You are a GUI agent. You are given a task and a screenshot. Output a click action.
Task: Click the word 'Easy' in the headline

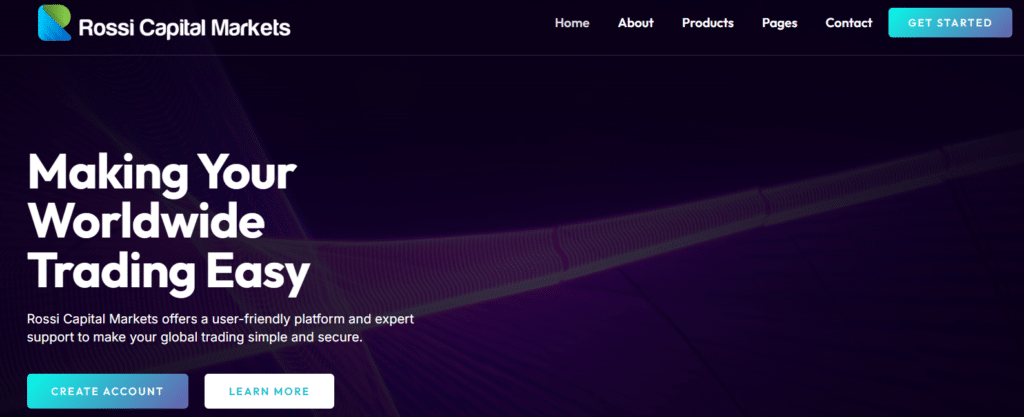coord(258,269)
